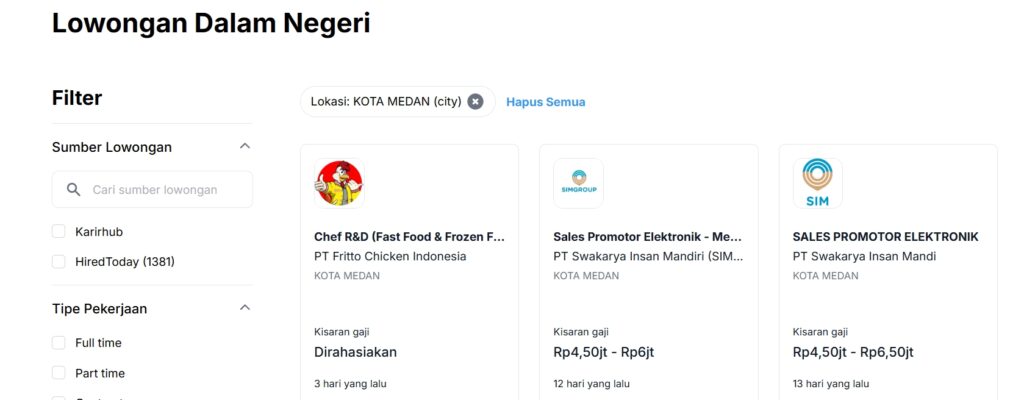Select the Rp4,50jt - Rp6,50jt salary card
The width and height of the screenshot is (1024, 400).
coord(888,272)
